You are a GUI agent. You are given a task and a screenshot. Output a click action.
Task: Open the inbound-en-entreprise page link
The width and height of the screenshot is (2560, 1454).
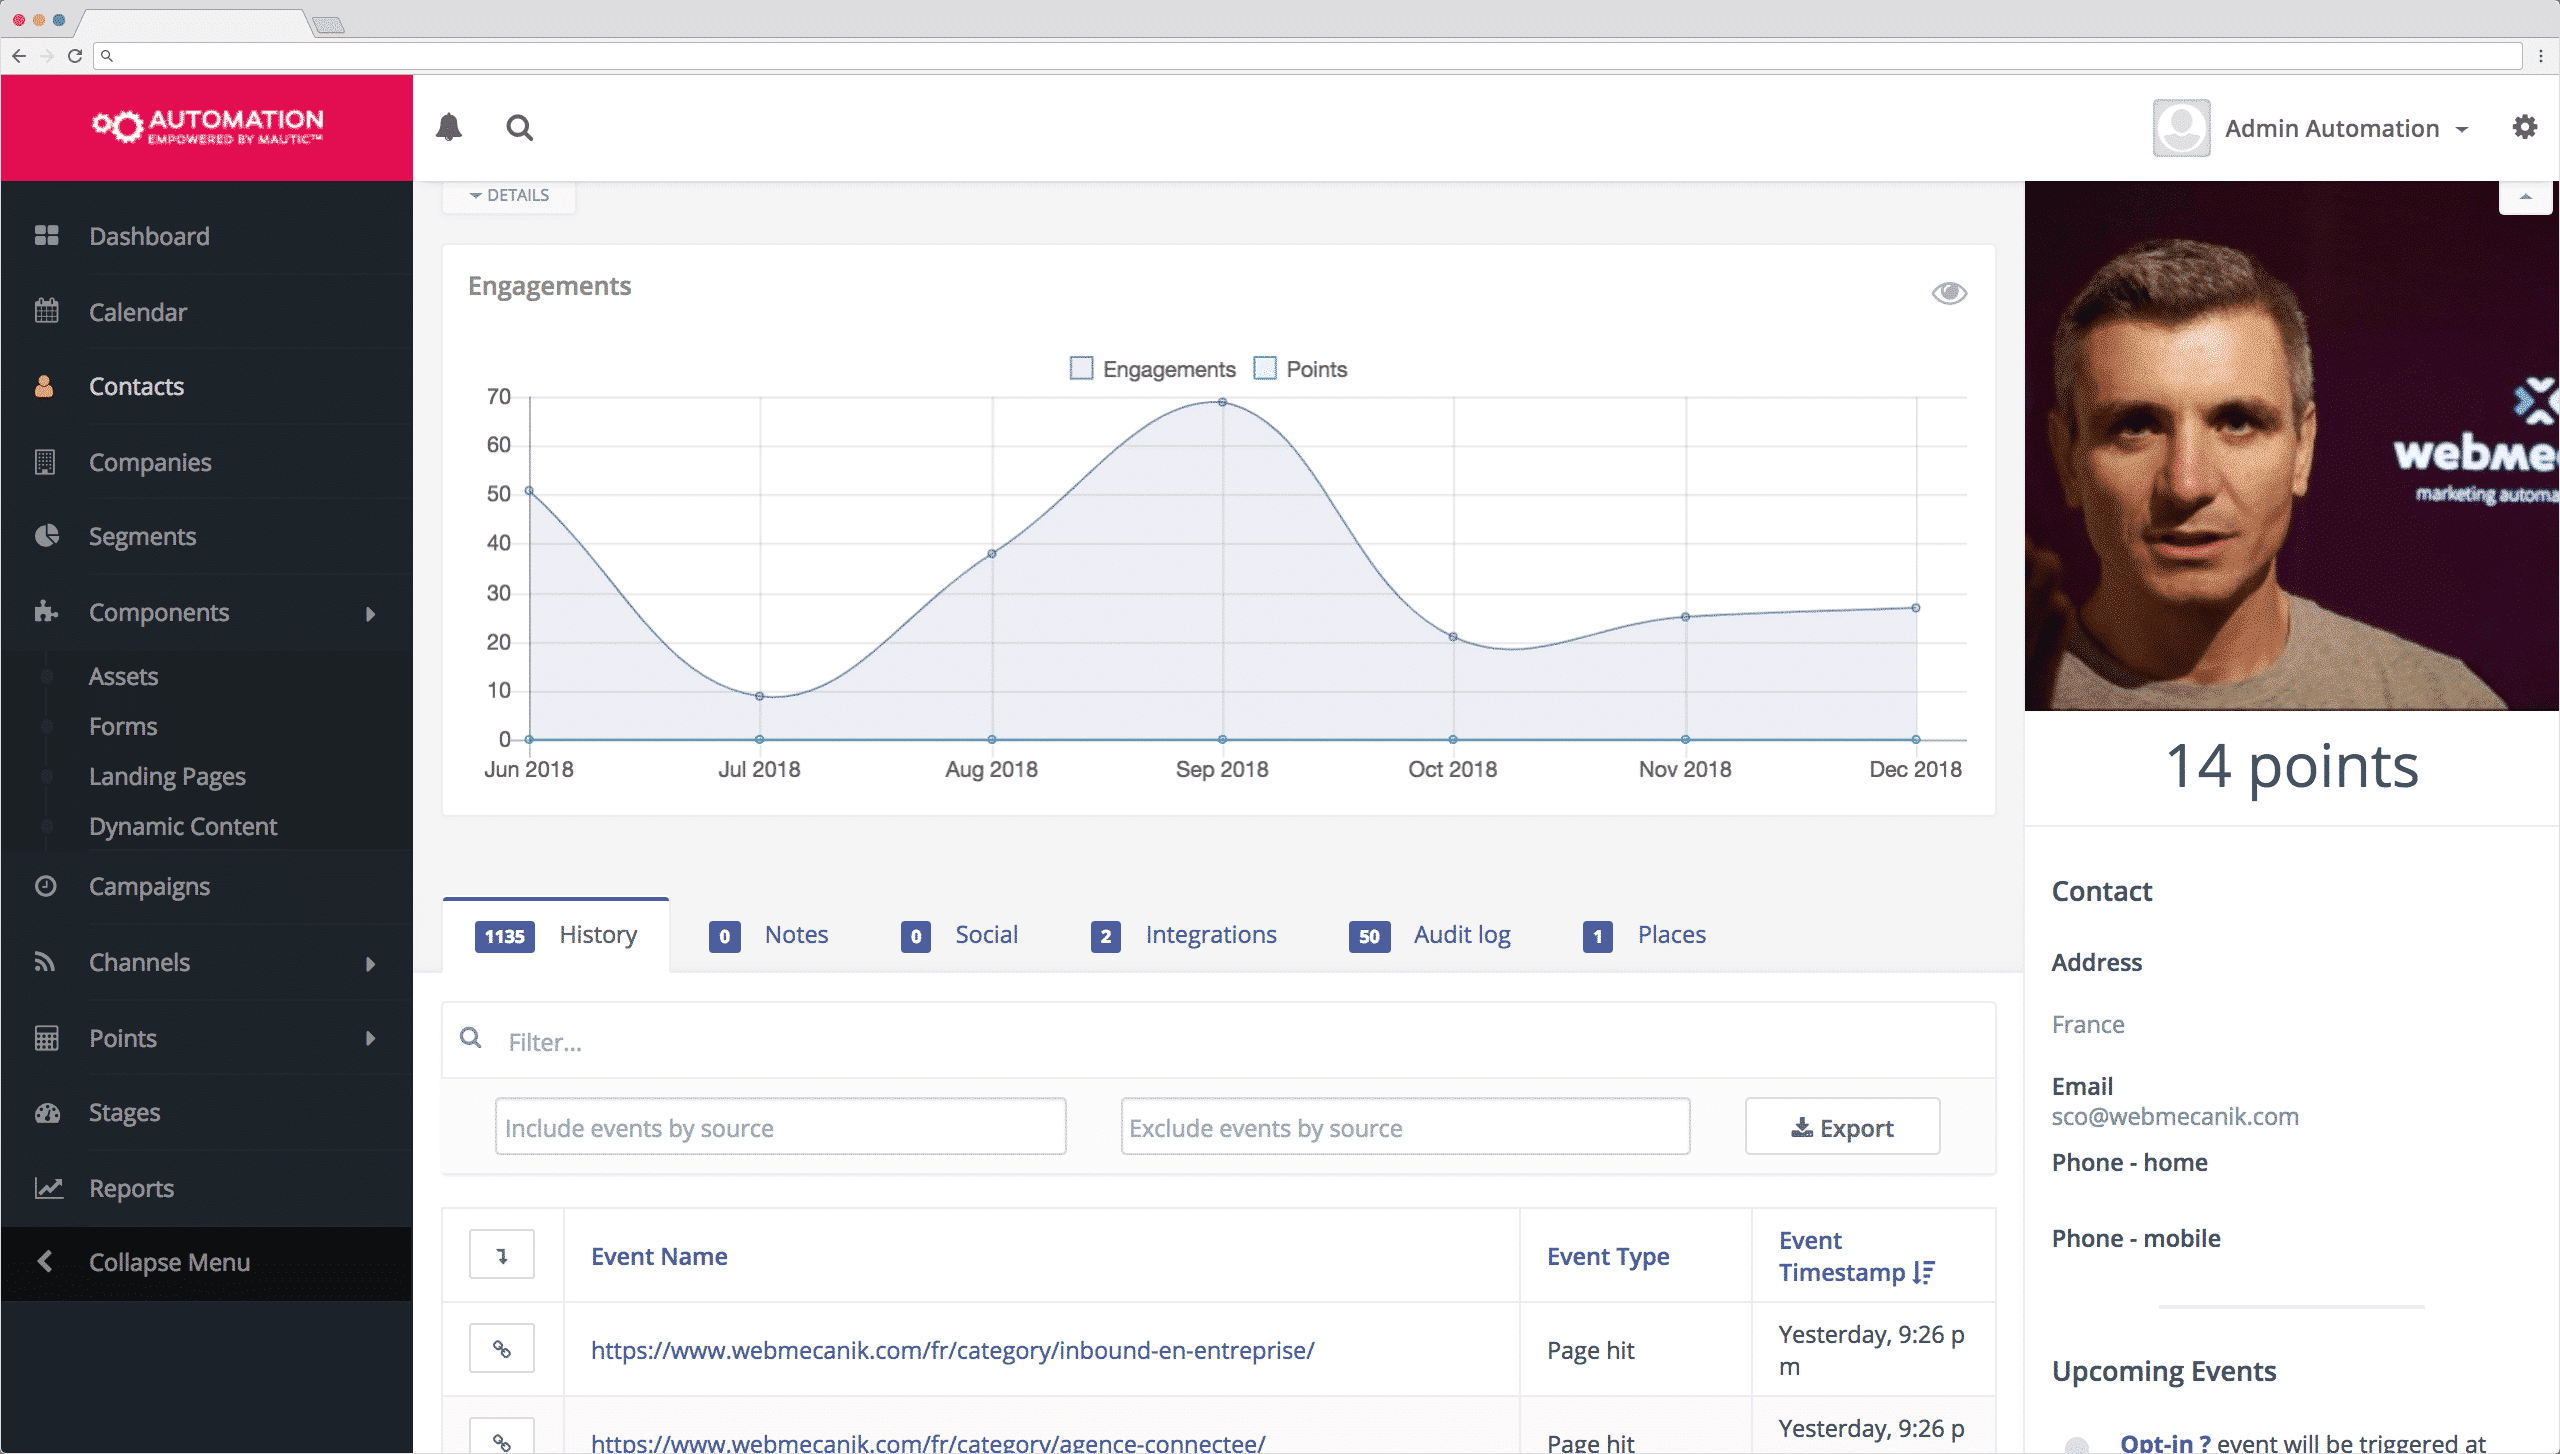[952, 1350]
